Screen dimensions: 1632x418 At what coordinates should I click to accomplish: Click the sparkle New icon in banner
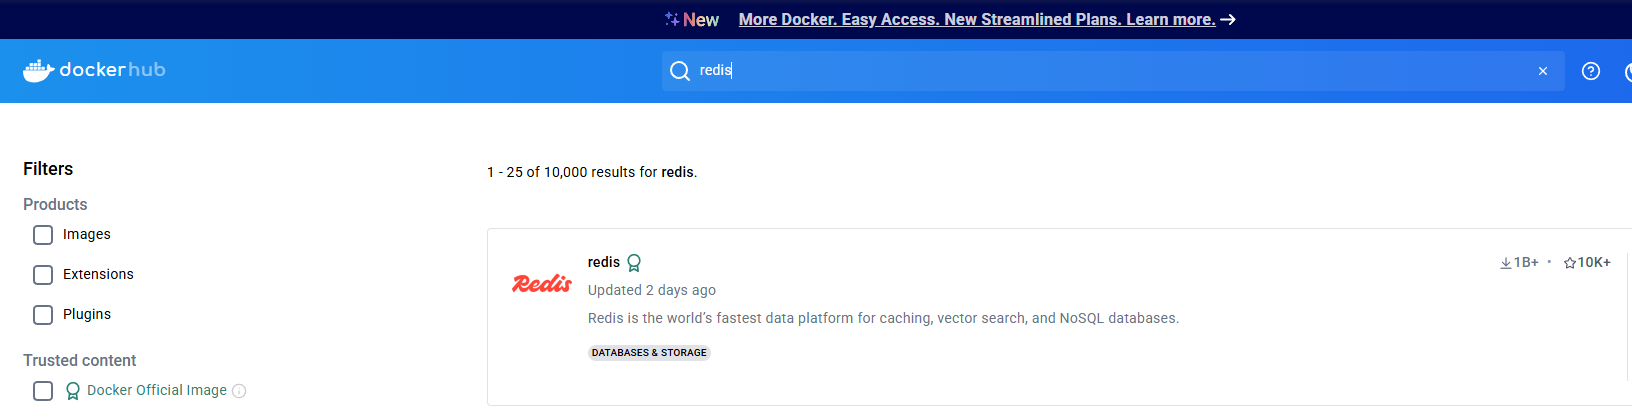point(672,19)
